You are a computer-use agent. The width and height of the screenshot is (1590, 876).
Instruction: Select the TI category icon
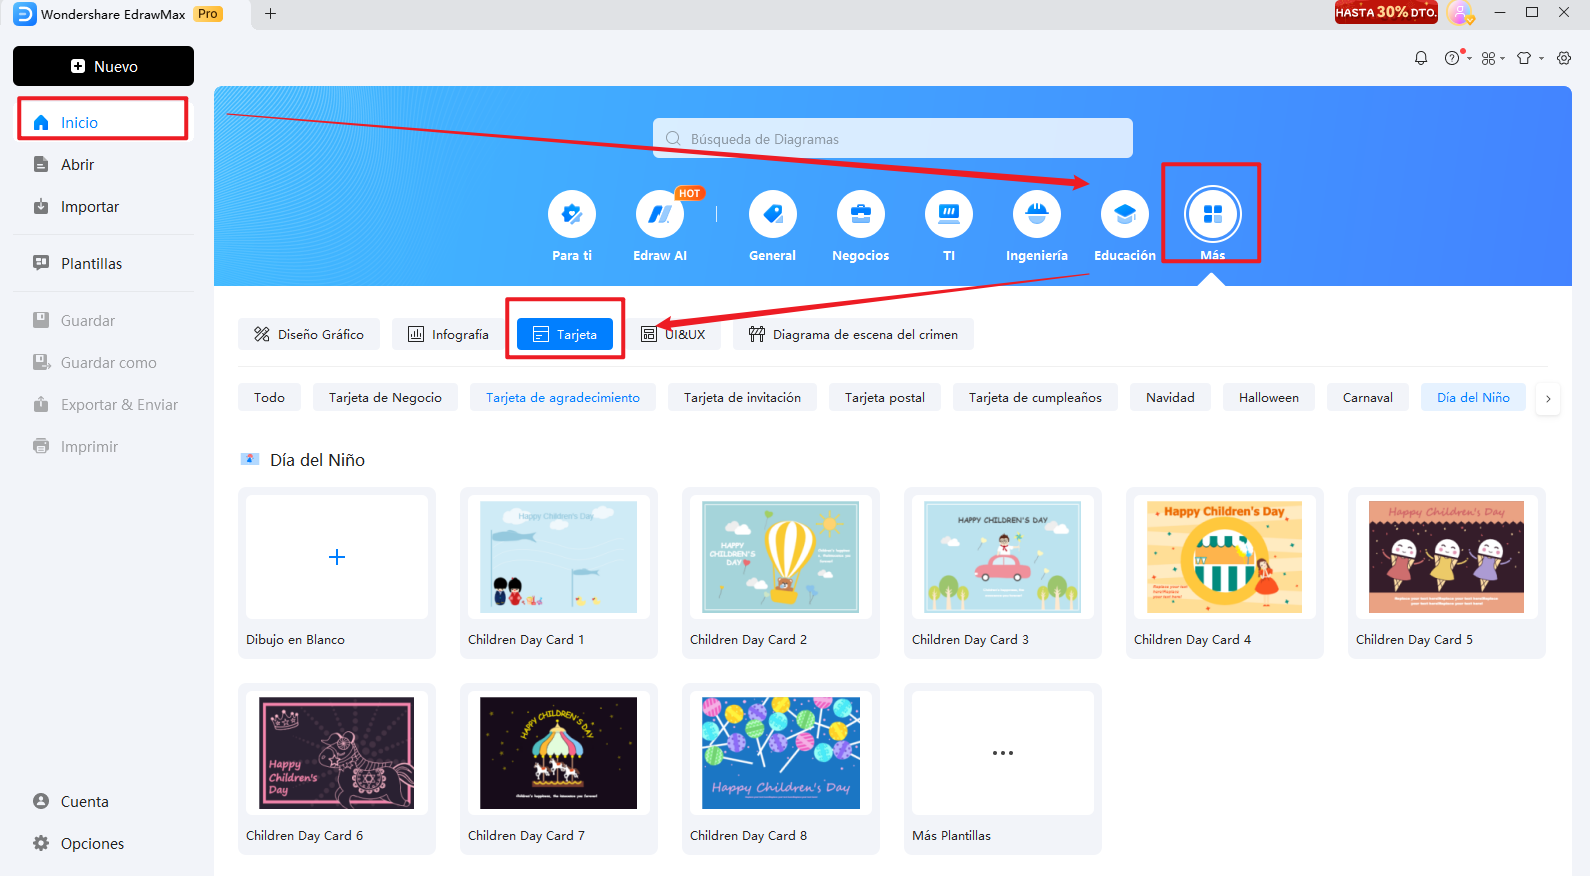(x=948, y=214)
